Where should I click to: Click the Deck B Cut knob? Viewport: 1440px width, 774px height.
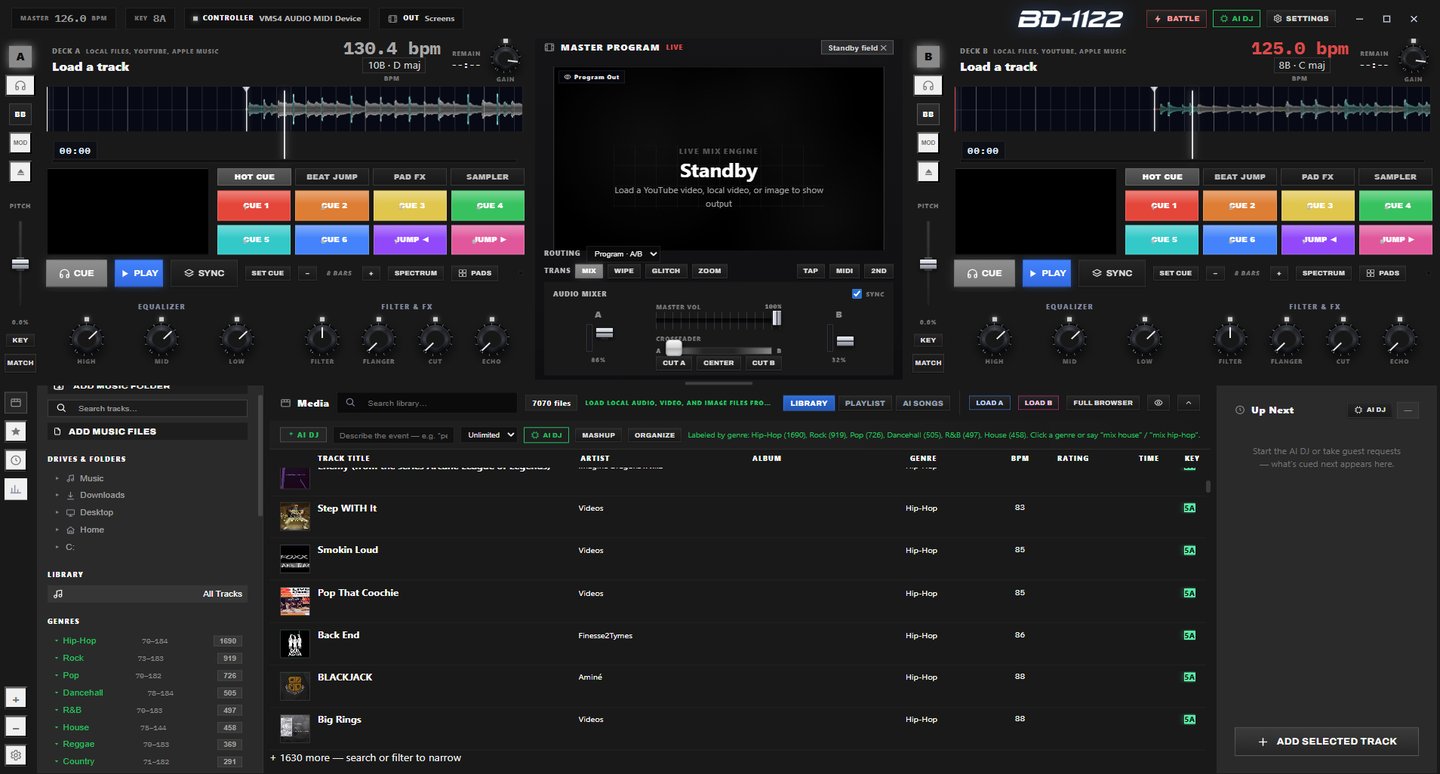[x=1343, y=337]
